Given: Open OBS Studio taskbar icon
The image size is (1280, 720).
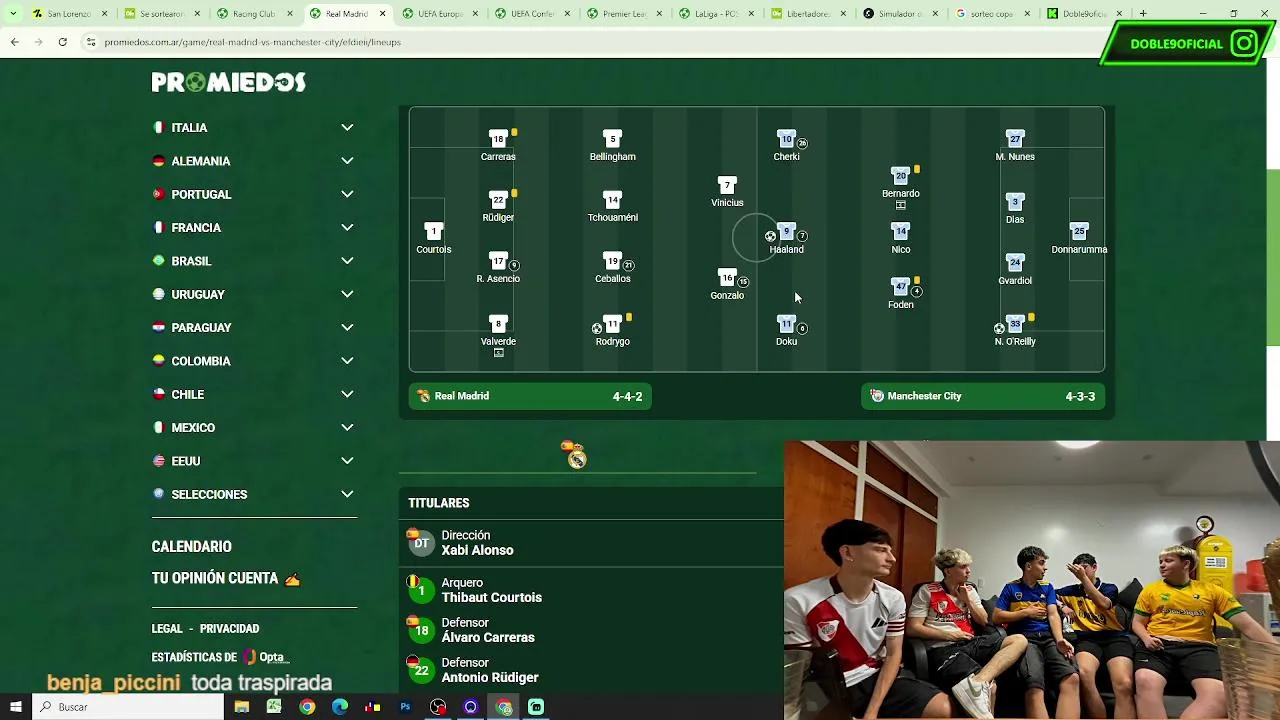Looking at the screenshot, I should click(x=438, y=707).
